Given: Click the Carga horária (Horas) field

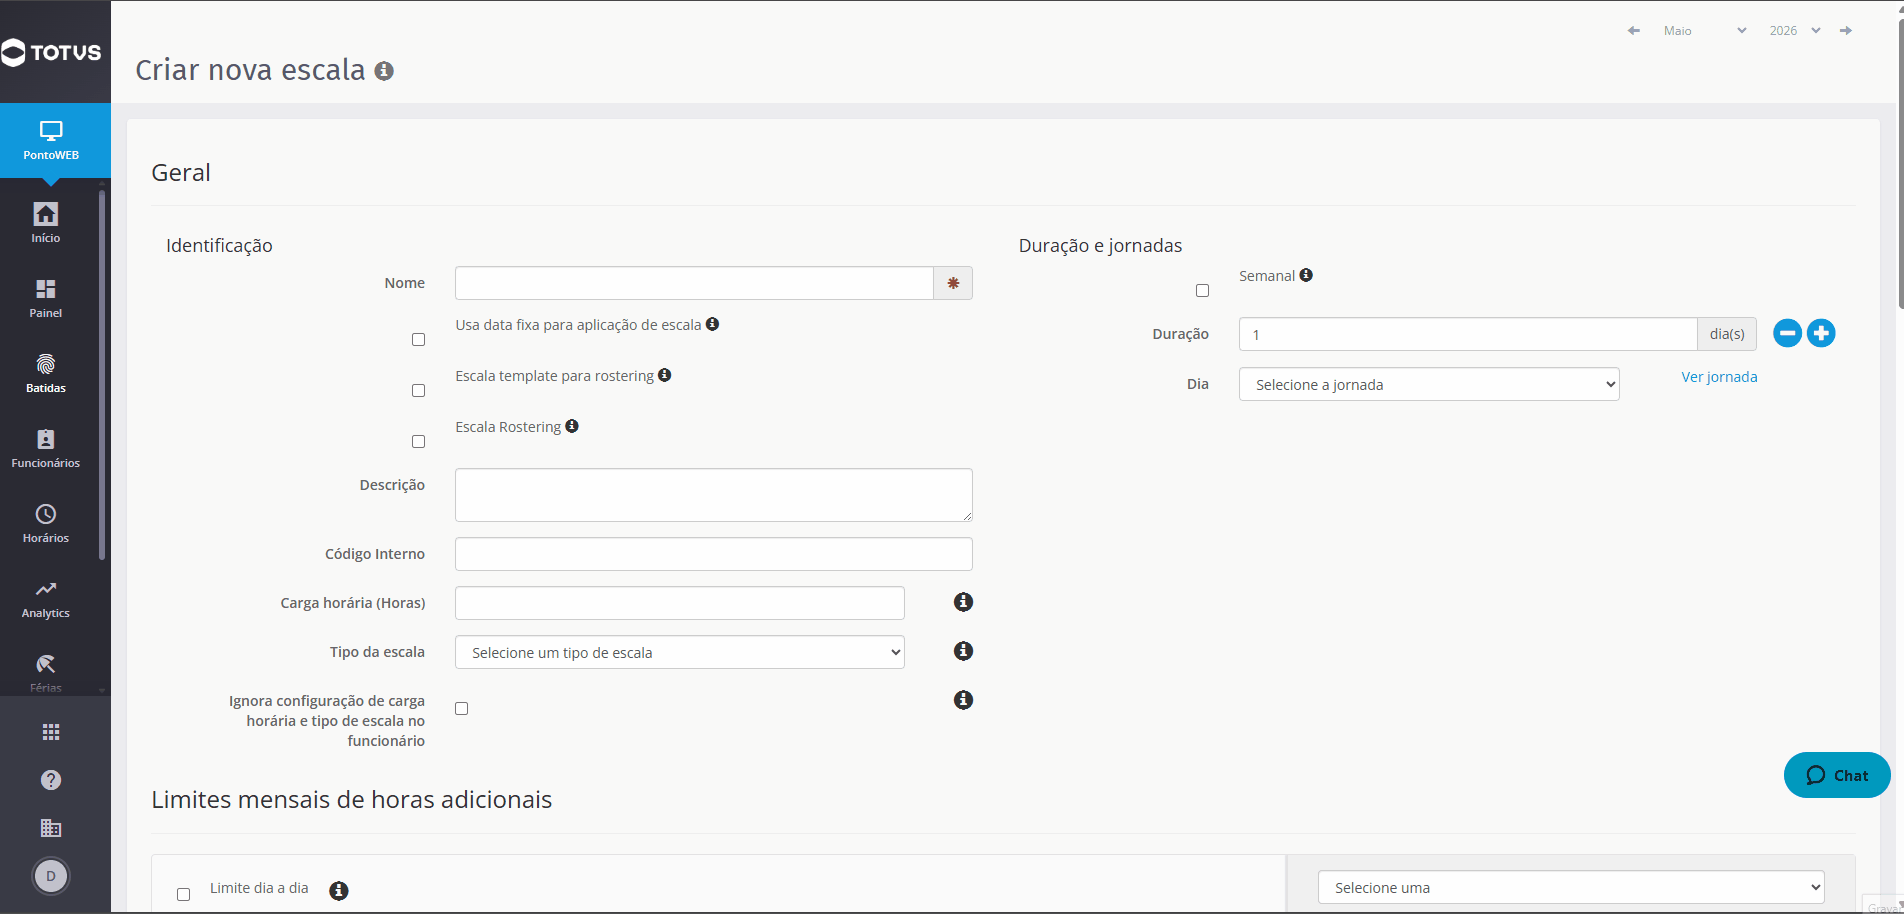Looking at the screenshot, I should 680,603.
